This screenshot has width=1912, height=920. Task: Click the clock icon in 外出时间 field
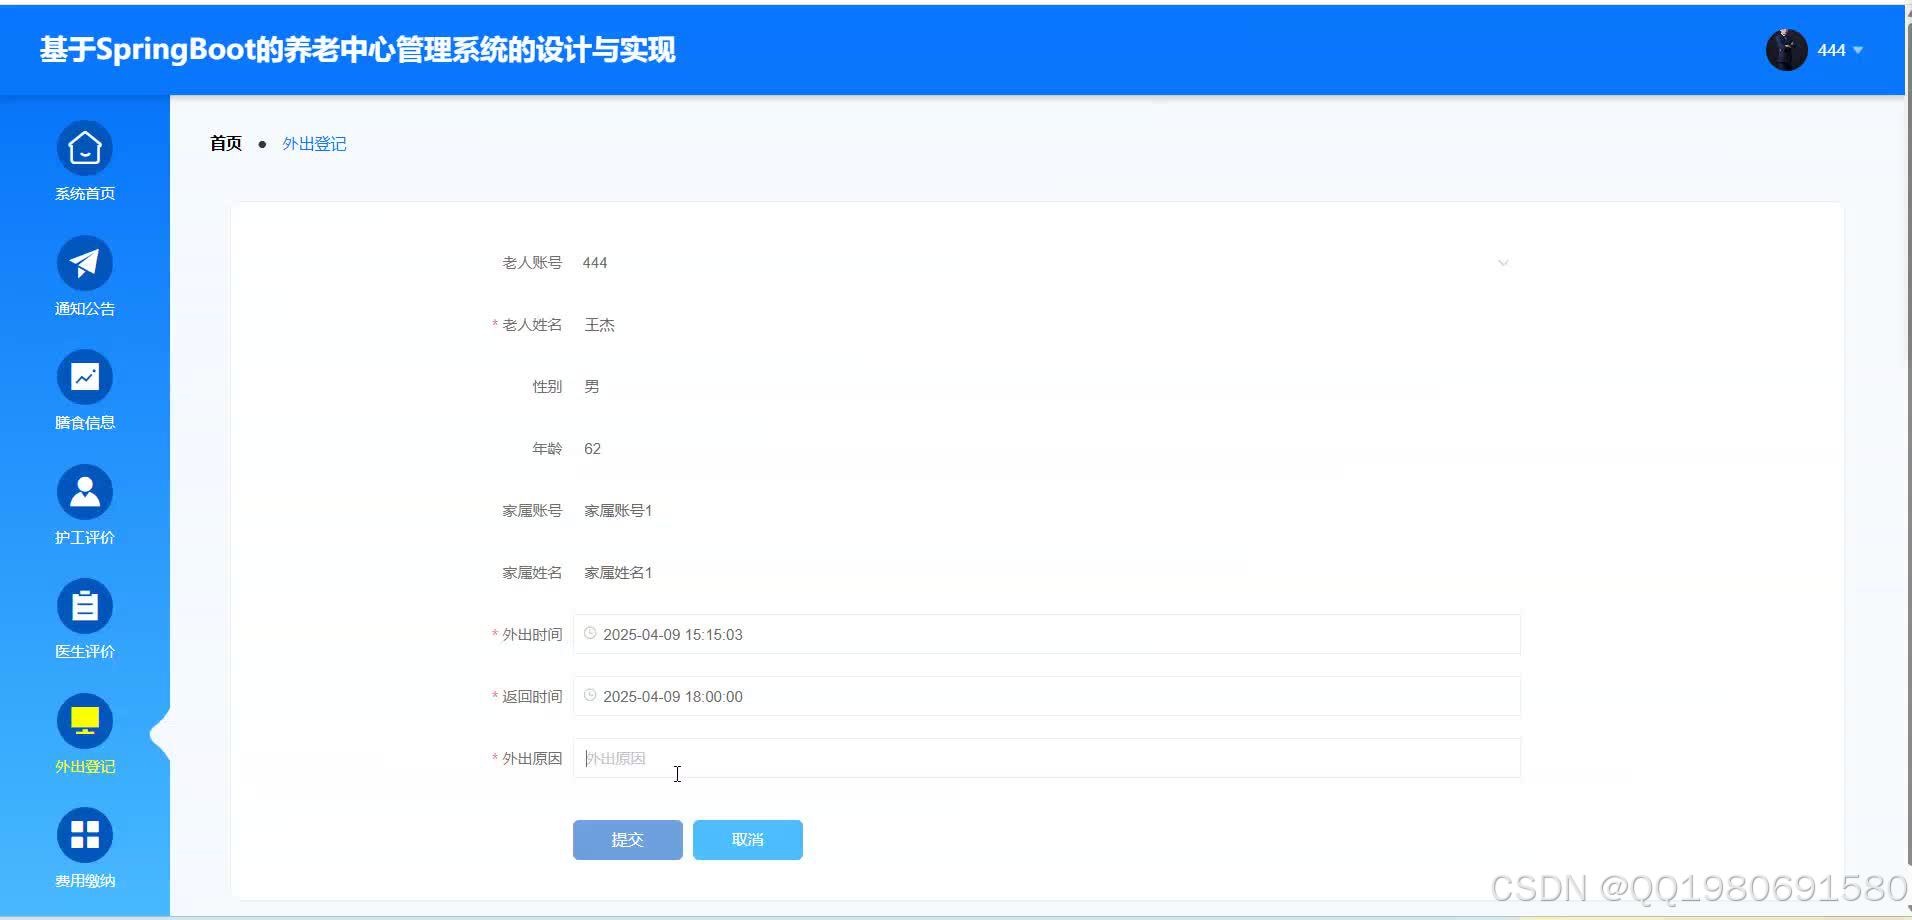pyautogui.click(x=590, y=633)
